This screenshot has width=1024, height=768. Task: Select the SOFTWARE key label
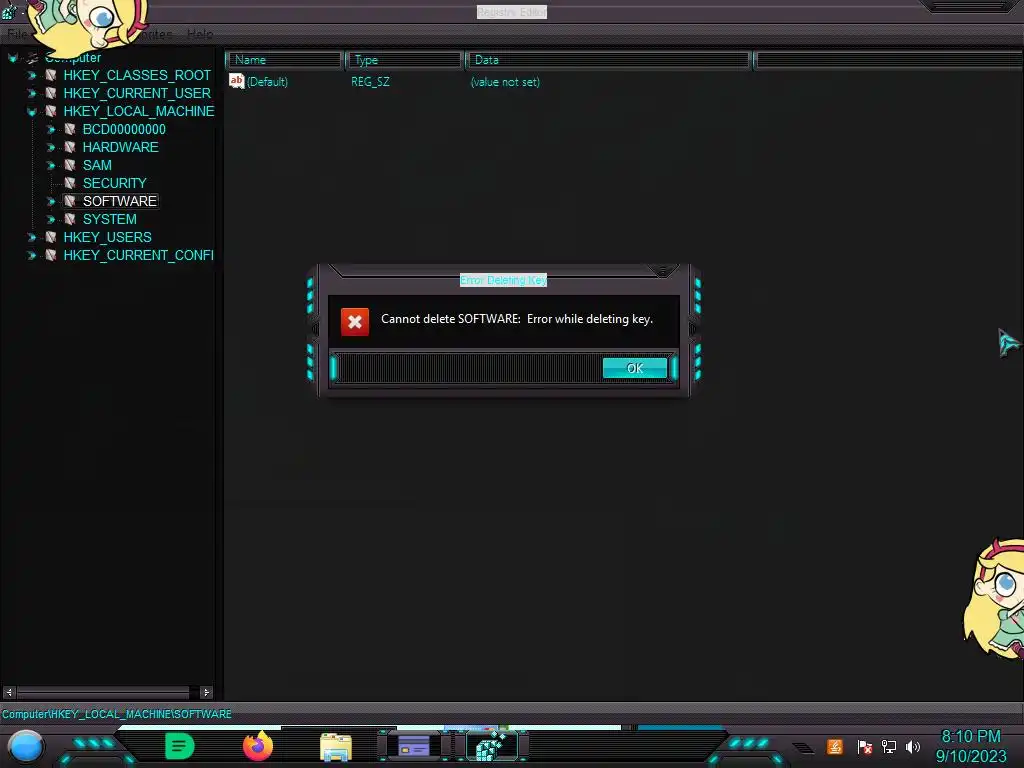pyautogui.click(x=120, y=201)
